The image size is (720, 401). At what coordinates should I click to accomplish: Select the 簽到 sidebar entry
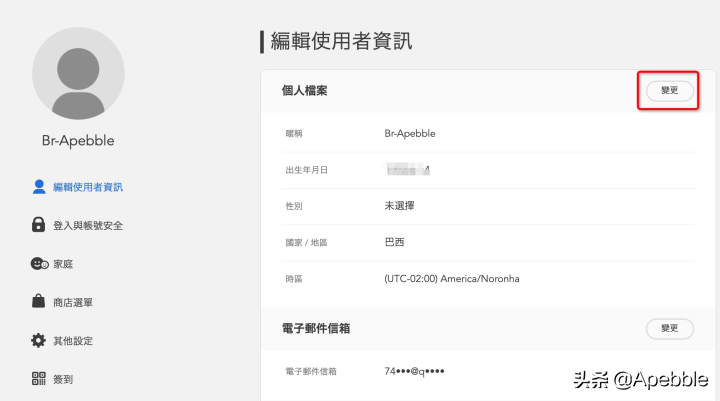pyautogui.click(x=63, y=379)
